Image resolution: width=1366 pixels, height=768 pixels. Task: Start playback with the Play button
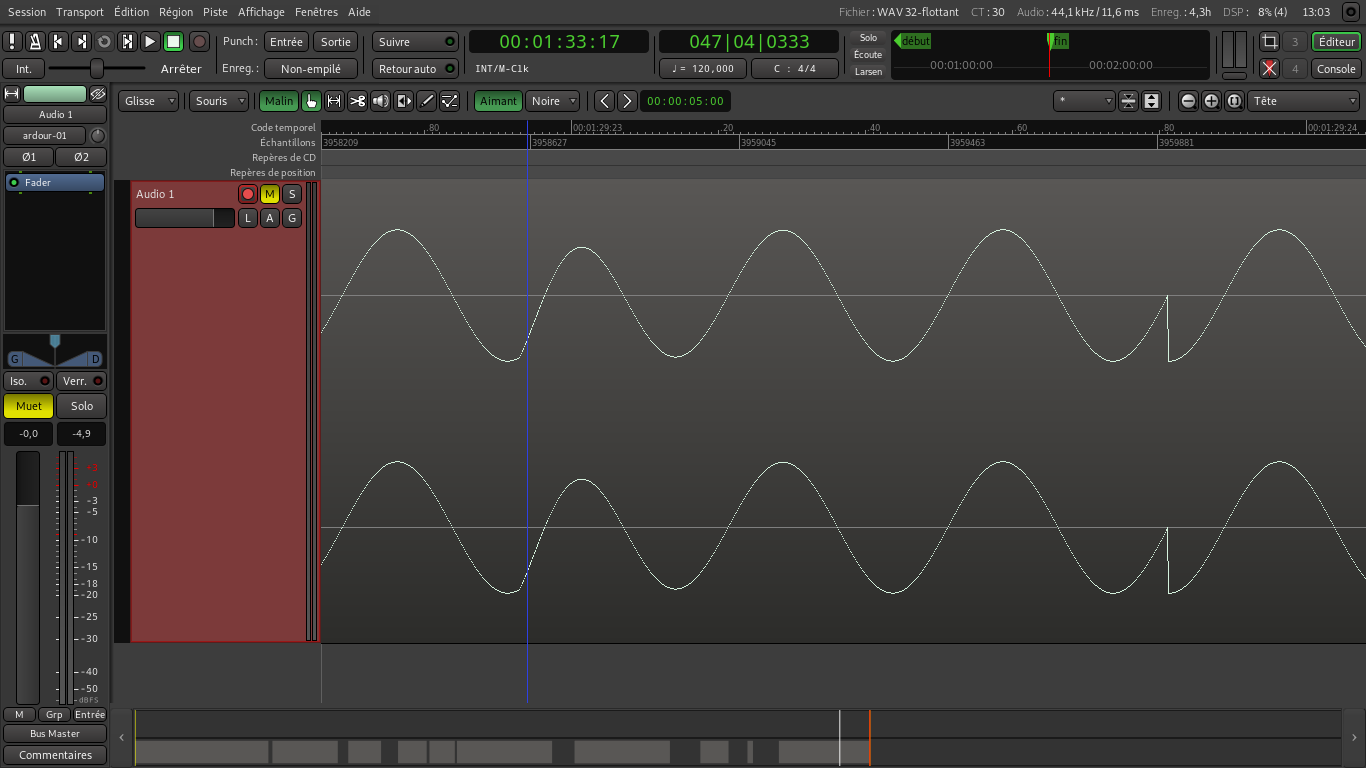pos(150,41)
